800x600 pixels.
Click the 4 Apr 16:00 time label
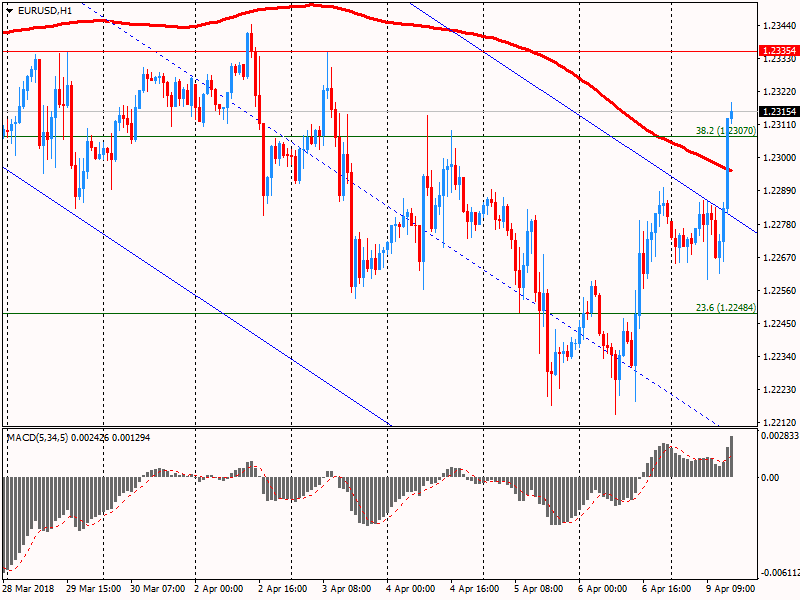pos(474,589)
